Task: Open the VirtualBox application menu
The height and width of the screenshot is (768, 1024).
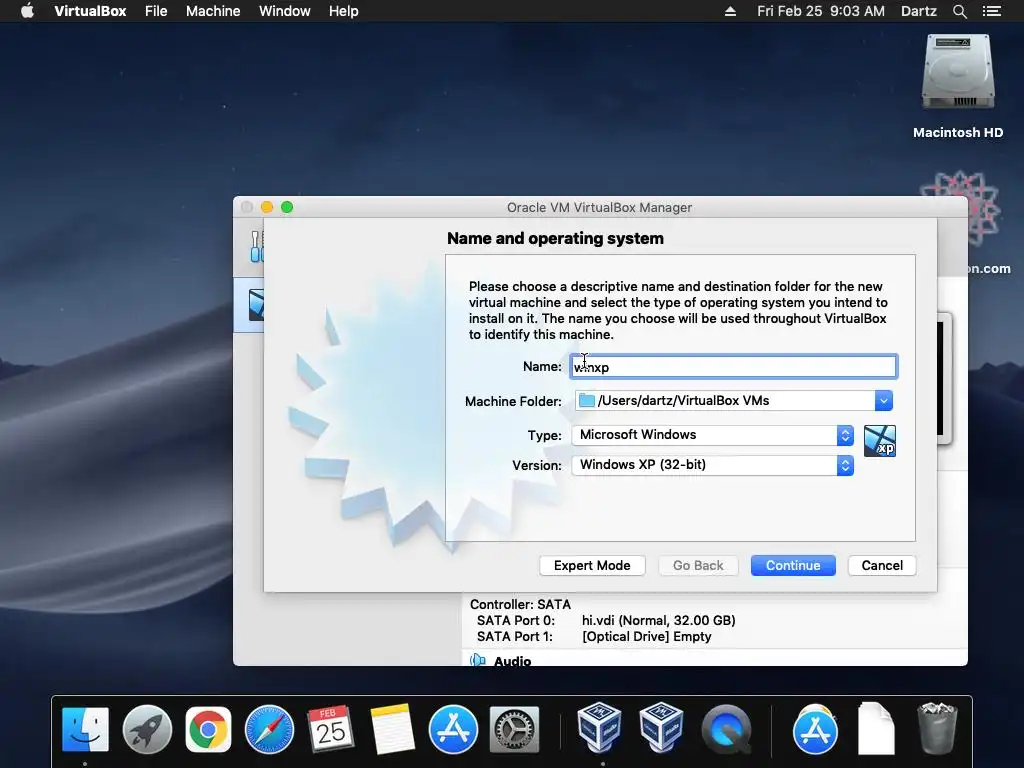Action: (90, 11)
